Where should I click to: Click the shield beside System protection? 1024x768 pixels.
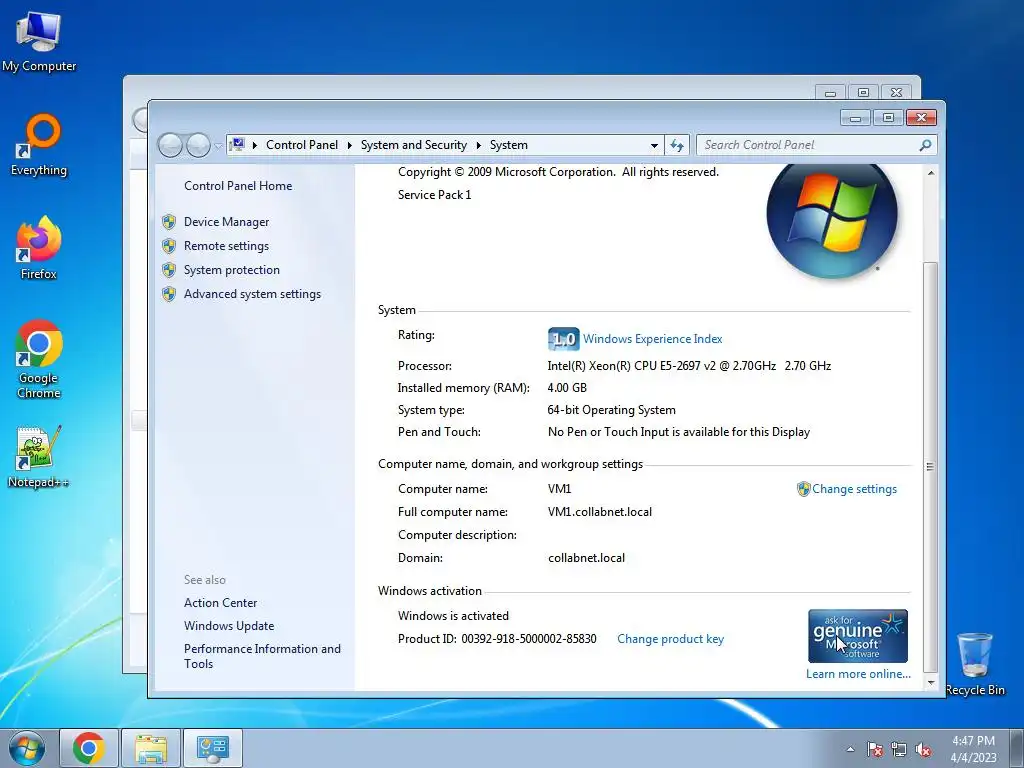pos(169,270)
